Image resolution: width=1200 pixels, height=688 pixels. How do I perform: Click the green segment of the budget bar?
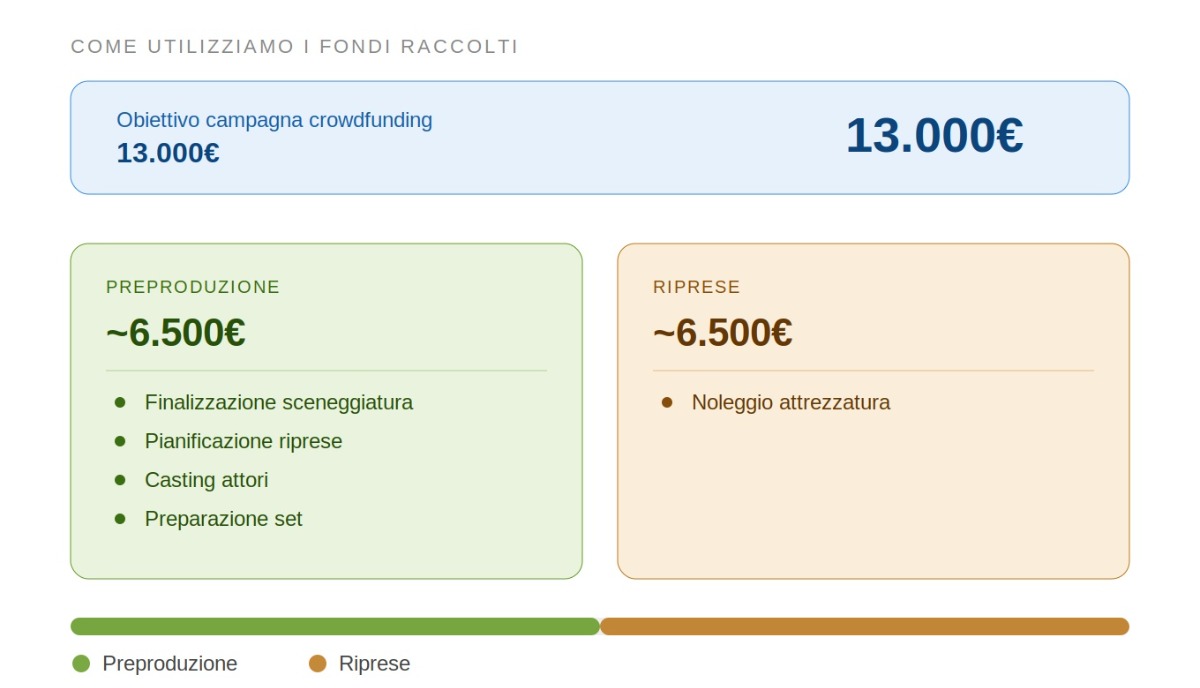[x=334, y=627]
